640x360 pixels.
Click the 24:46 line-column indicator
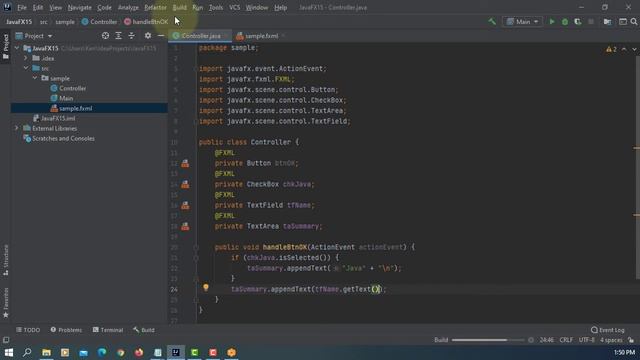[x=547, y=340]
